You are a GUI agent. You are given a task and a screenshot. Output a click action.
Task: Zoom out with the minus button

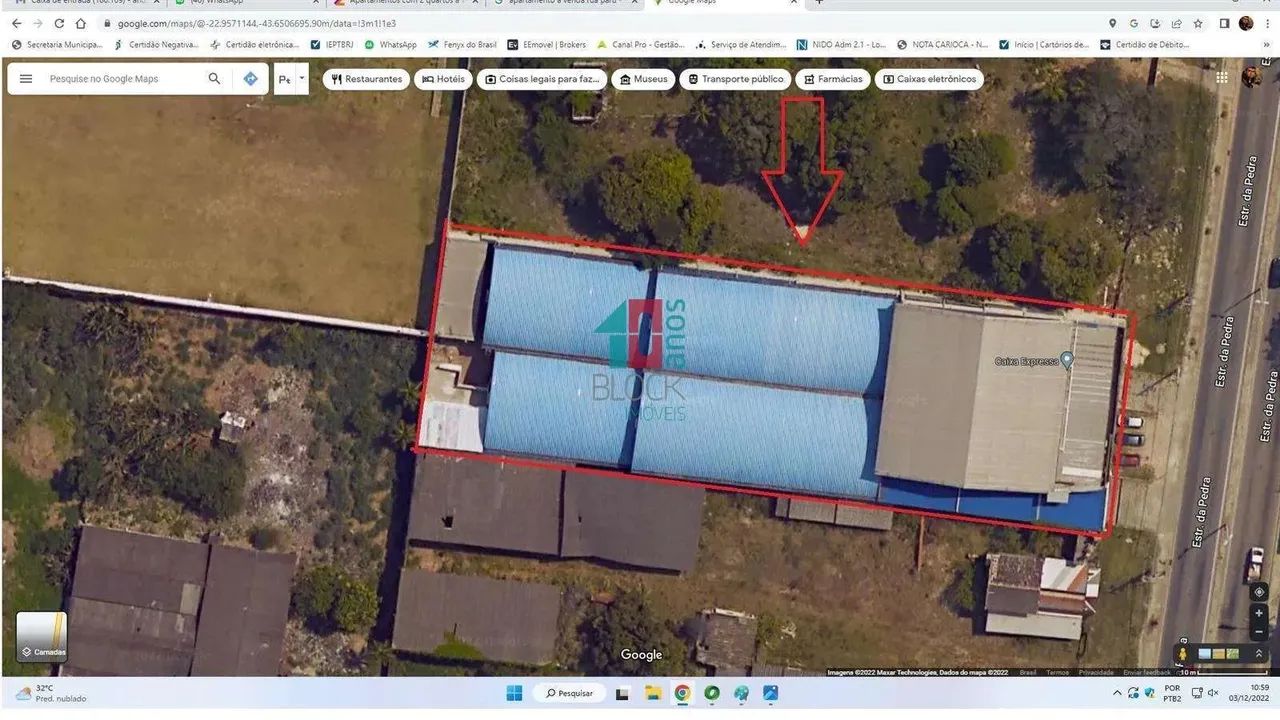click(x=1259, y=633)
